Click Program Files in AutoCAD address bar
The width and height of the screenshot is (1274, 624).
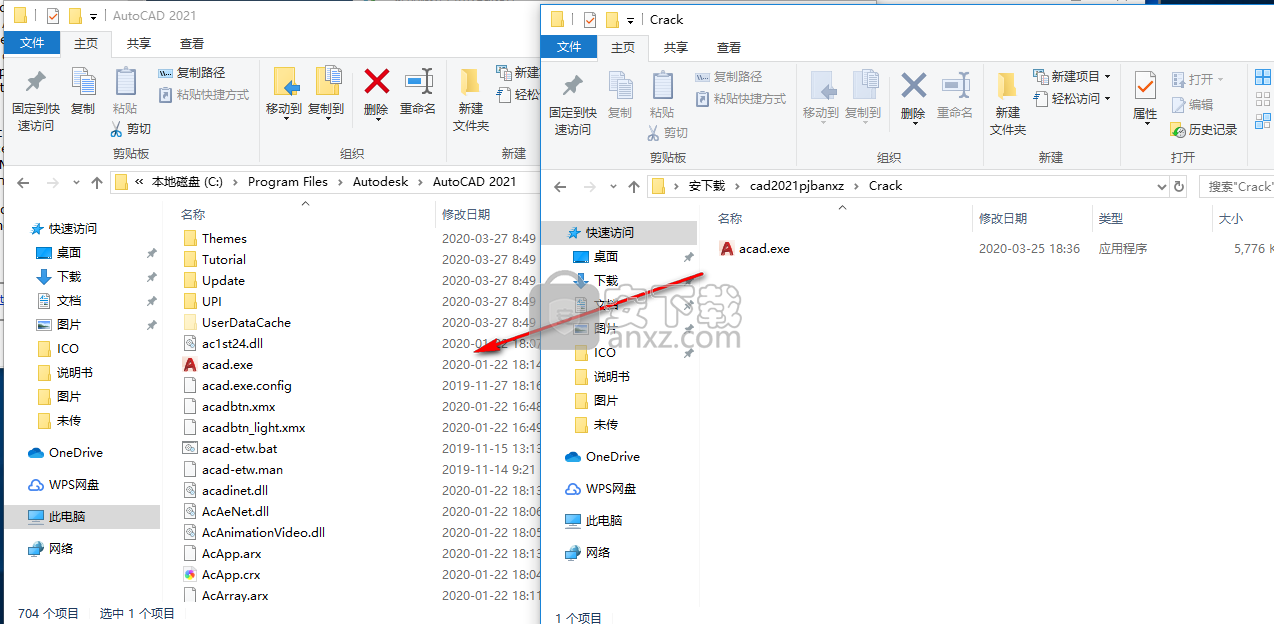click(288, 182)
